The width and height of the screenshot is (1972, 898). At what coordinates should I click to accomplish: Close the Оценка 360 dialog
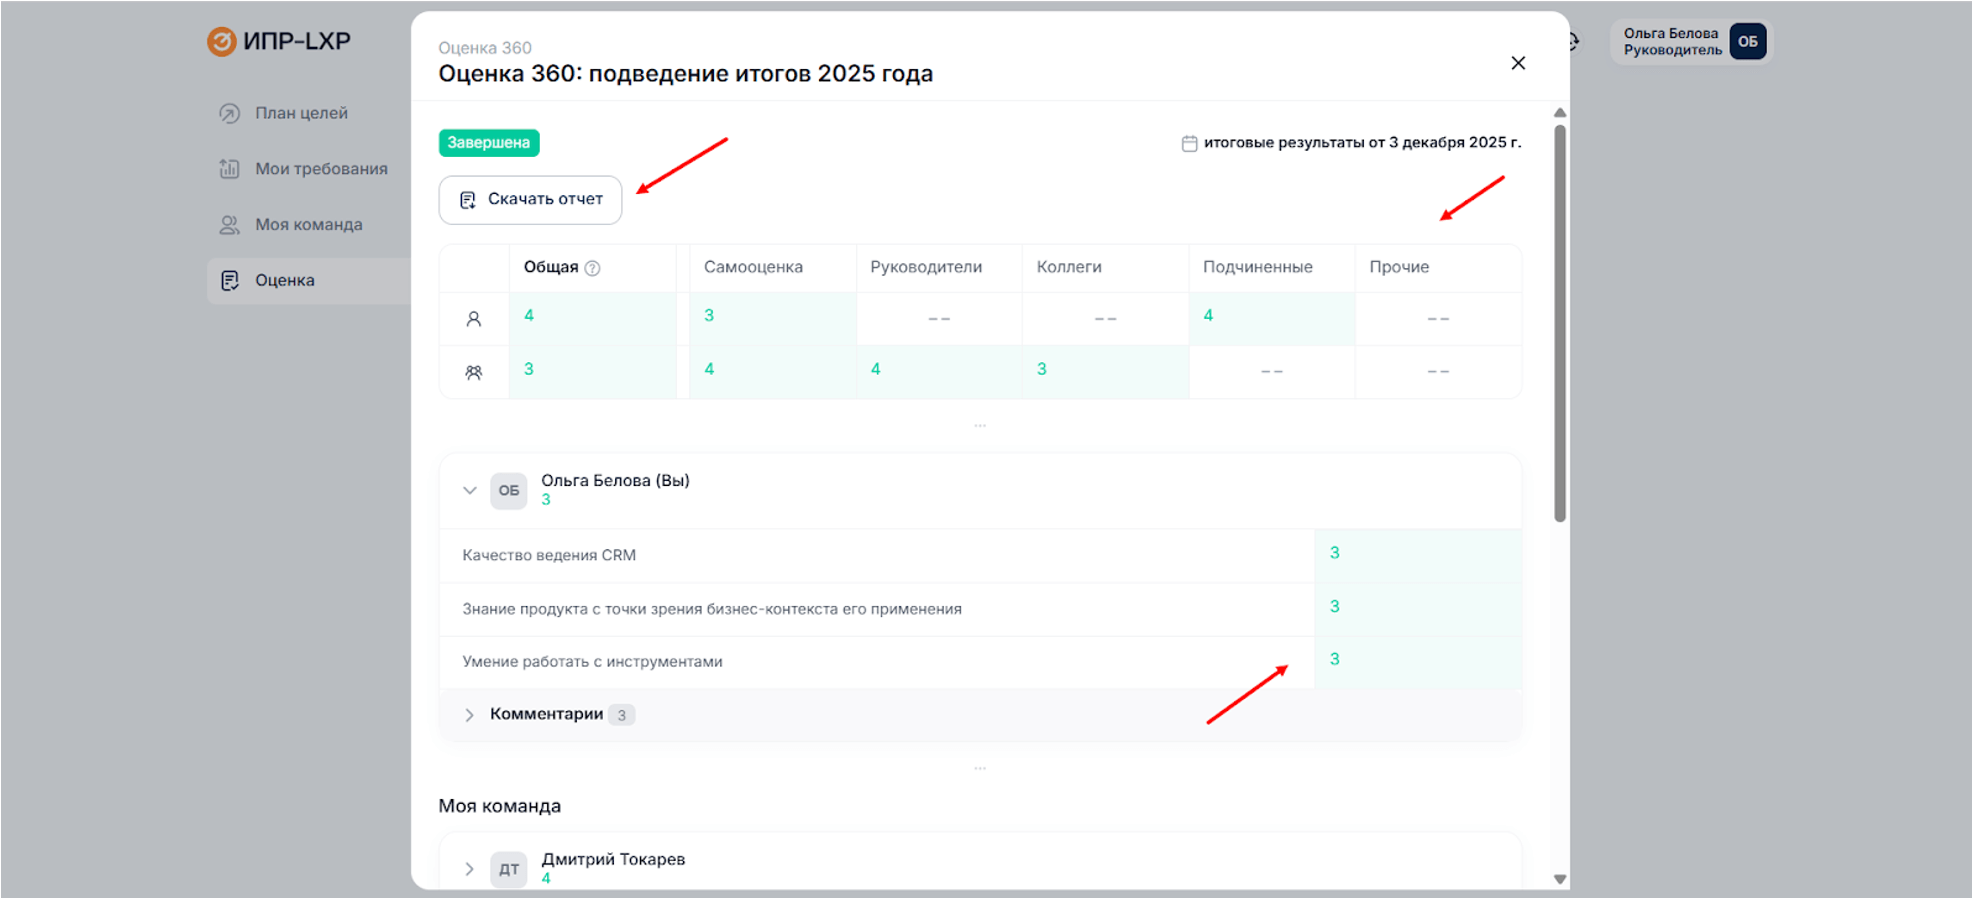1517,63
